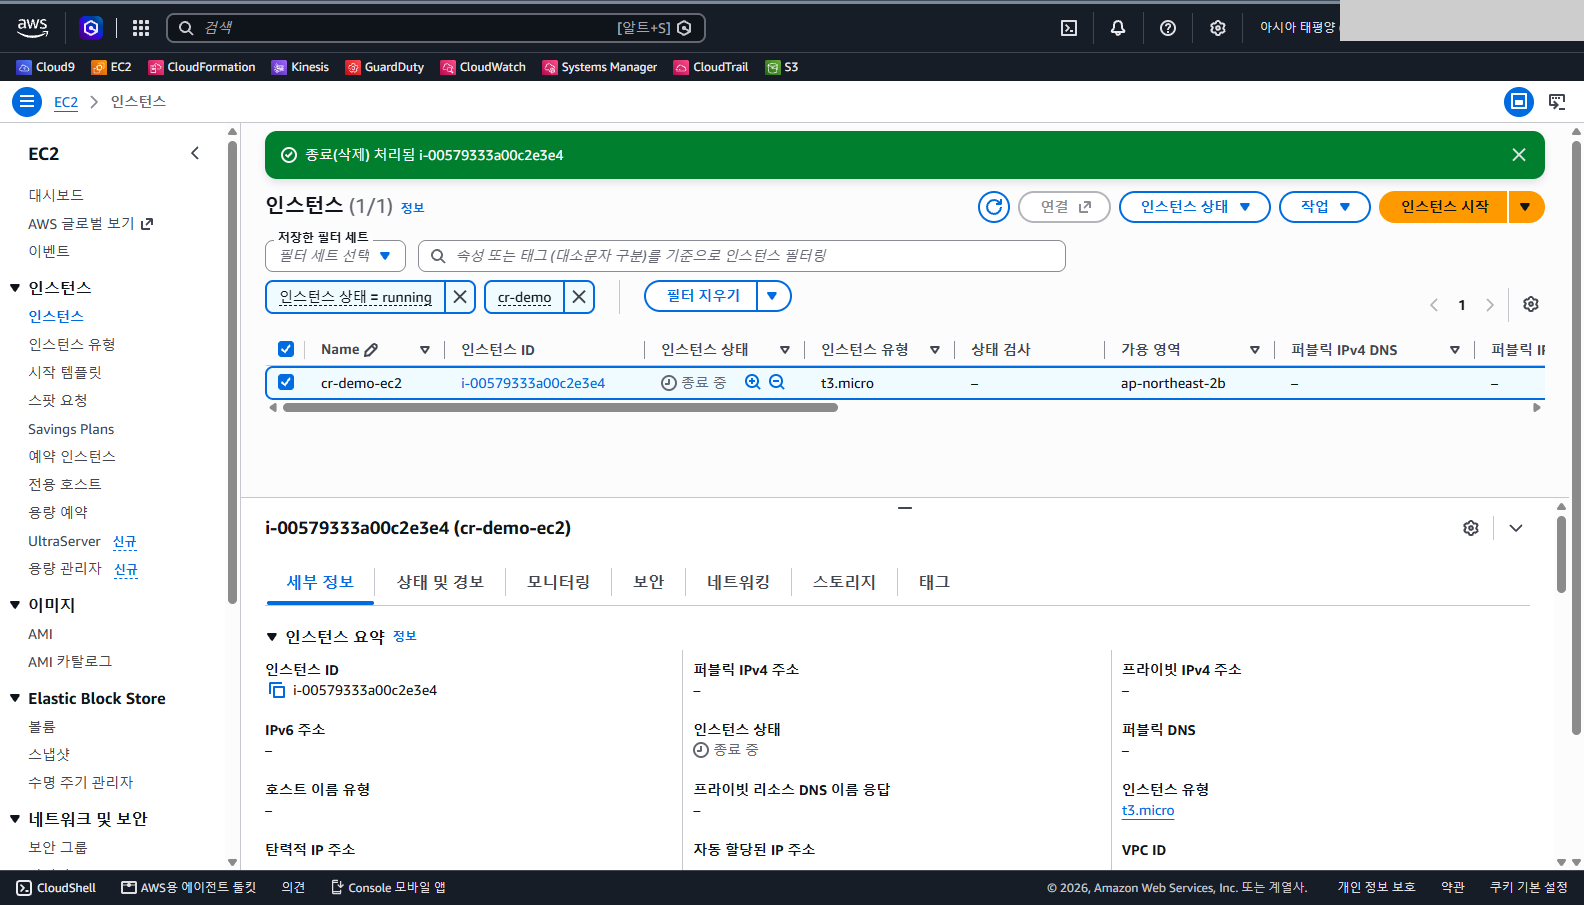Open the Actions dropdown button
The image size is (1584, 905).
point(1325,207)
